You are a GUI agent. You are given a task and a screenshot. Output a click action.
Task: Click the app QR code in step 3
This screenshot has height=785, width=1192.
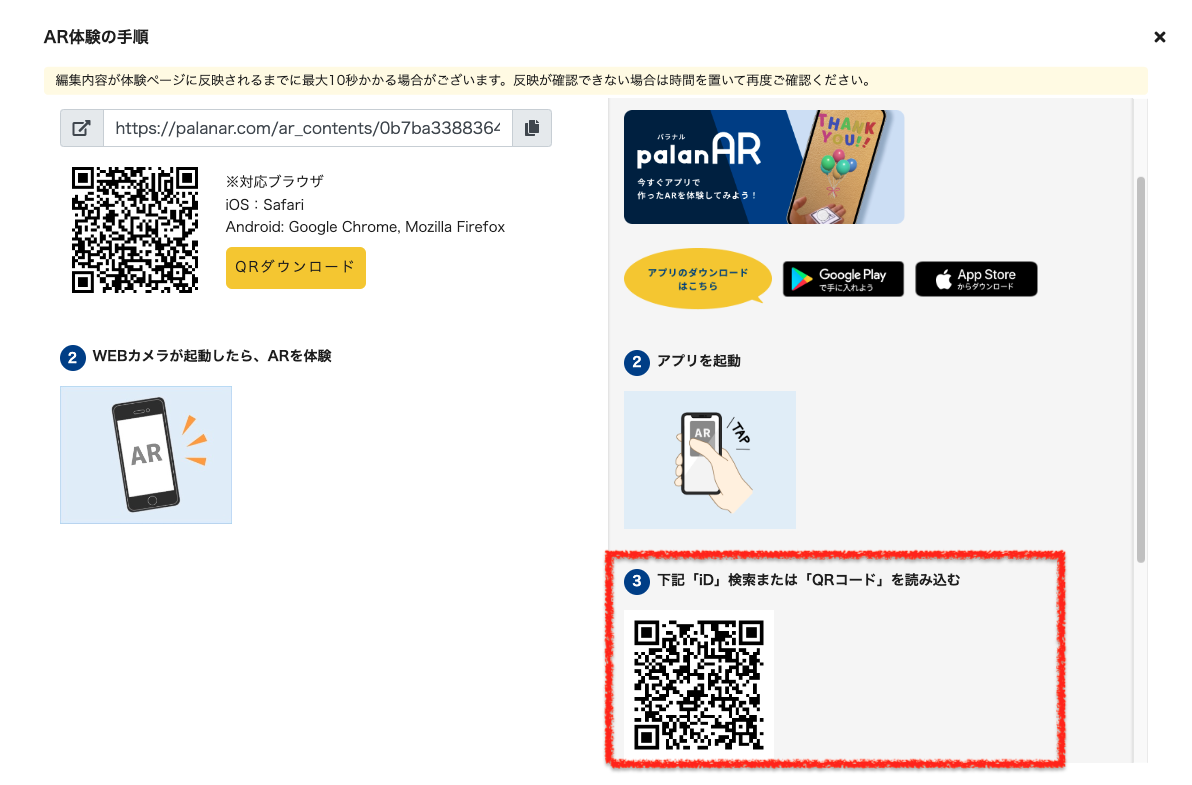[x=699, y=685]
